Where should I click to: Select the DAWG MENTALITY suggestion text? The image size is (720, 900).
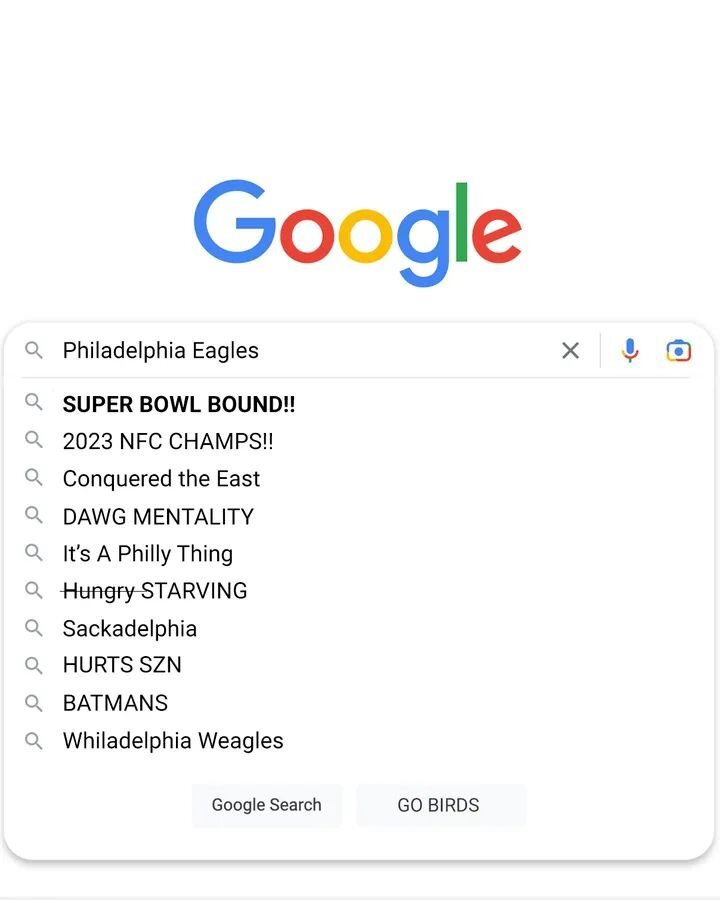[158, 517]
